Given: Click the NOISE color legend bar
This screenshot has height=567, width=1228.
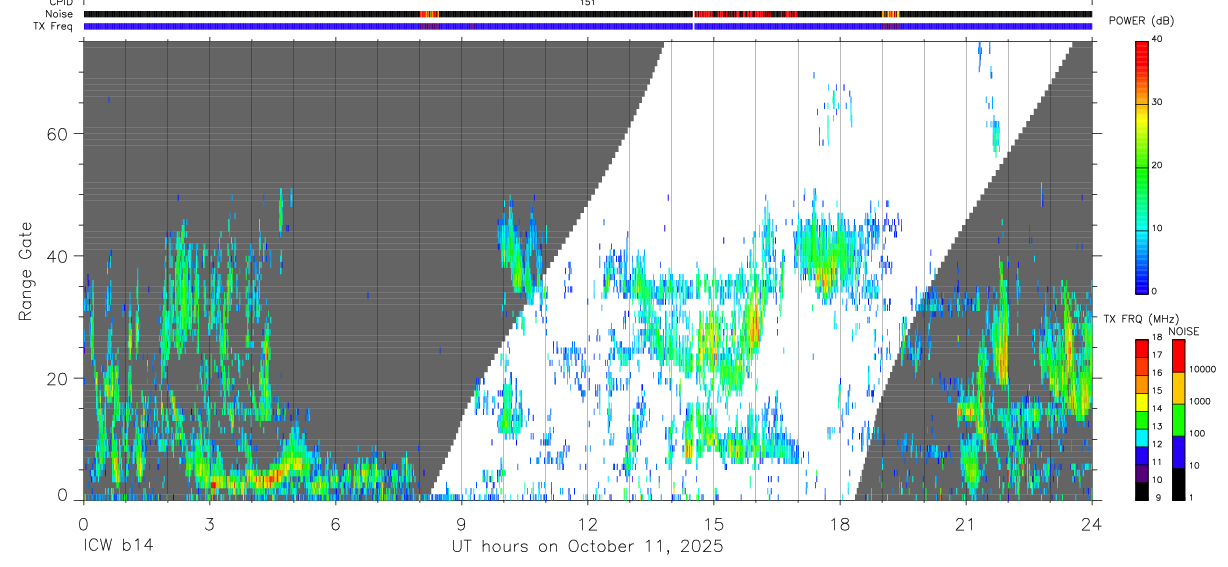Looking at the screenshot, I should pyautogui.click(x=1178, y=420).
